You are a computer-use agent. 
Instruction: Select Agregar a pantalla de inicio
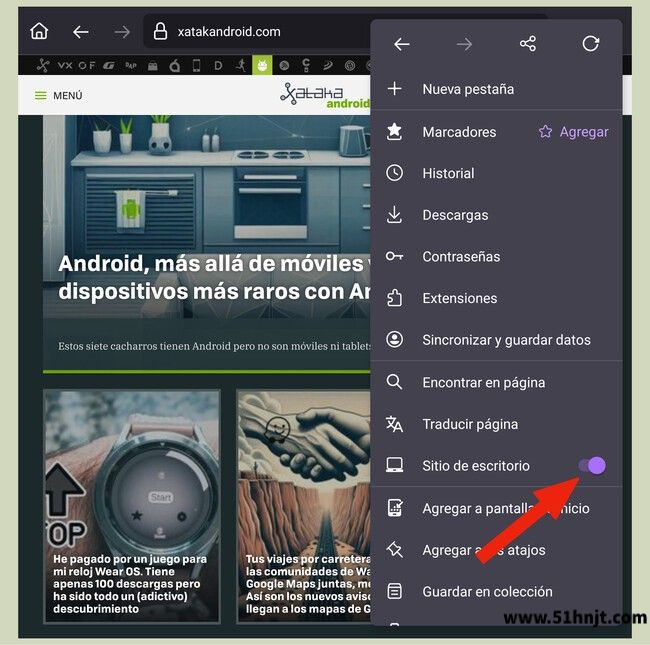pyautogui.click(x=496, y=508)
